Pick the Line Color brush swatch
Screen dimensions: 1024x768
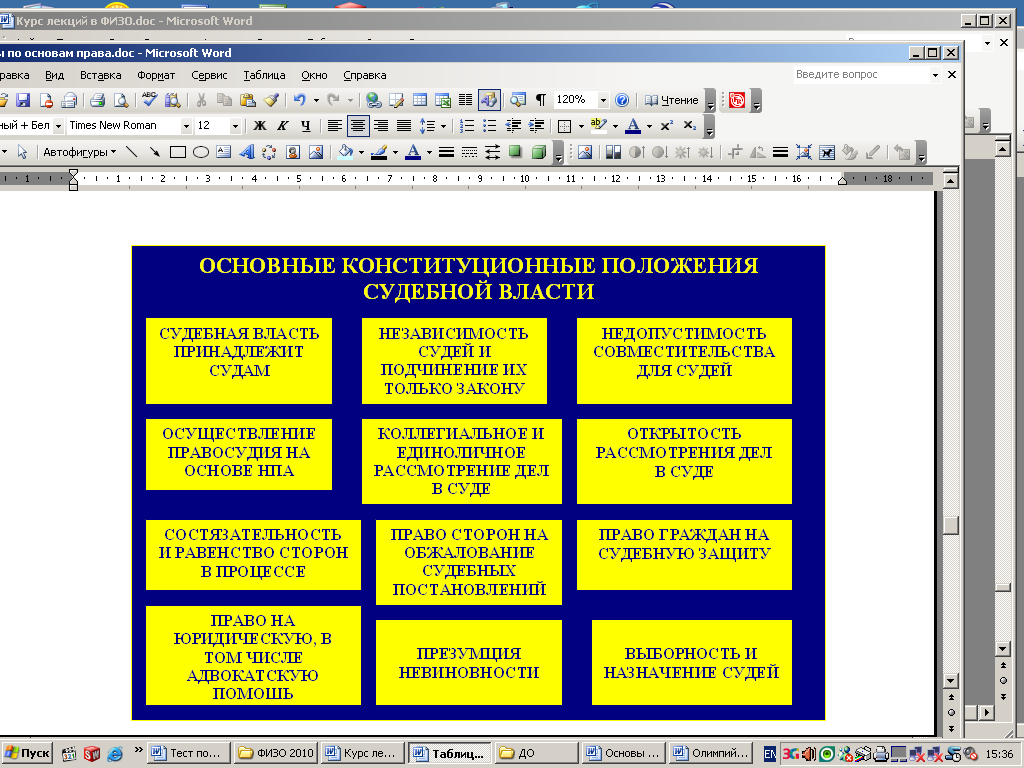tap(379, 152)
